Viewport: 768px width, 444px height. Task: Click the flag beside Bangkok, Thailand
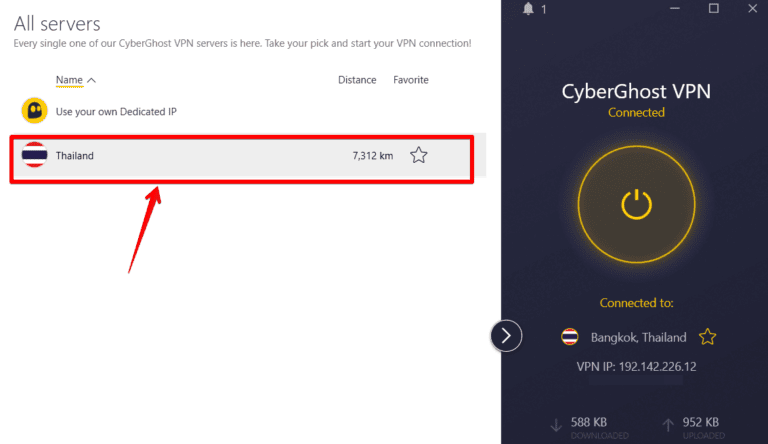coord(570,337)
